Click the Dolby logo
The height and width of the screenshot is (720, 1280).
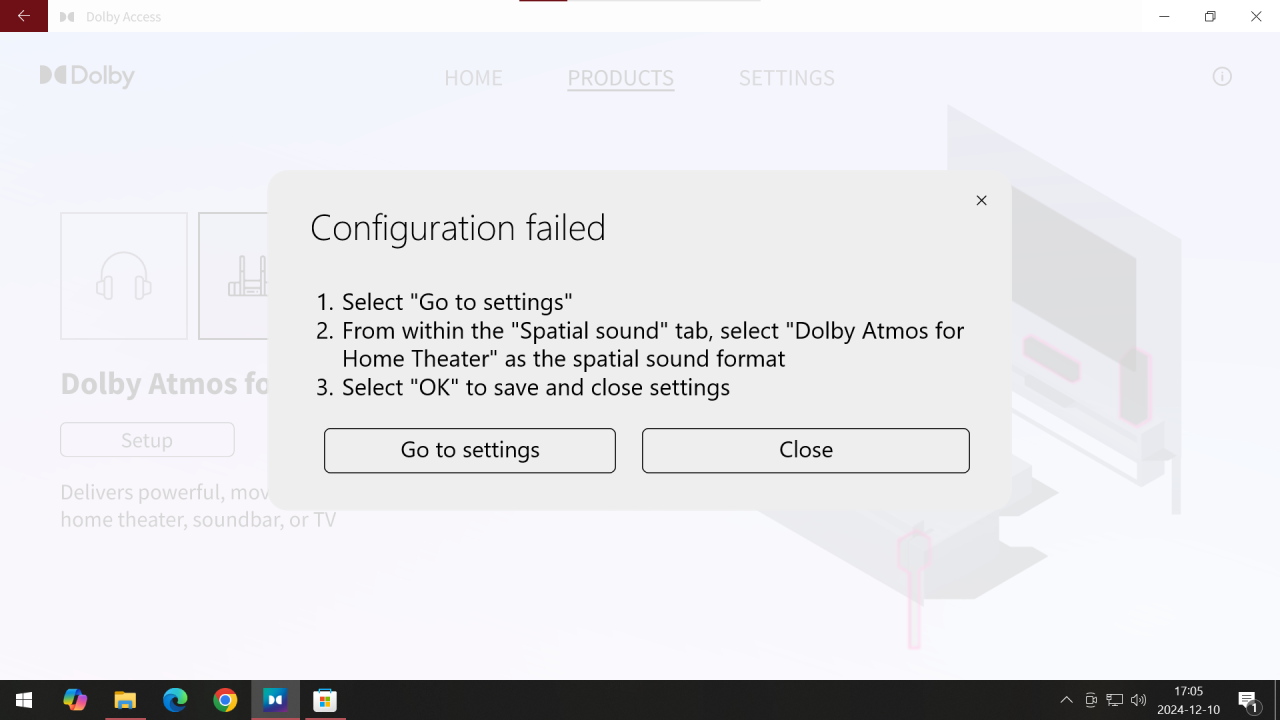pyautogui.click(x=87, y=76)
